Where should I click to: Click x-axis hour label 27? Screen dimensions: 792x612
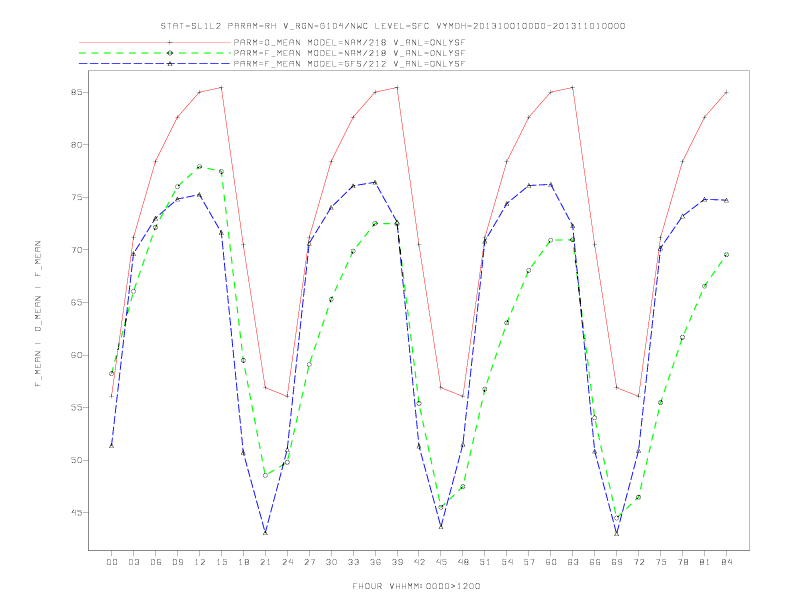[x=309, y=562]
